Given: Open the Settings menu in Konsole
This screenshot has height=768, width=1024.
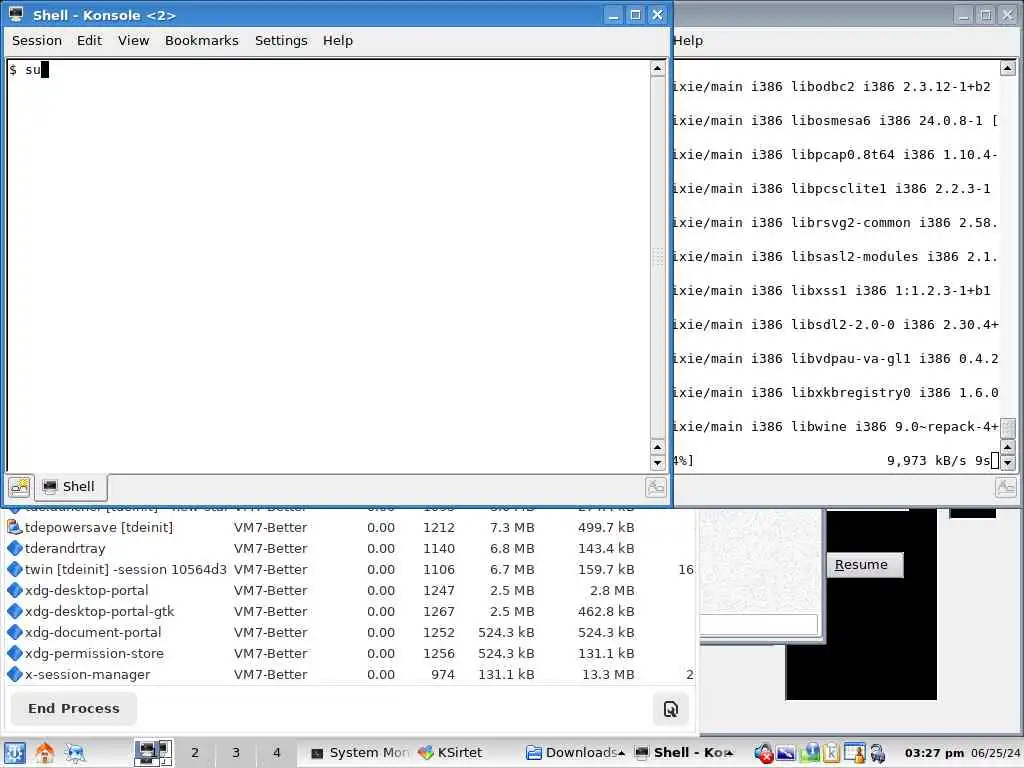Looking at the screenshot, I should click(281, 40).
